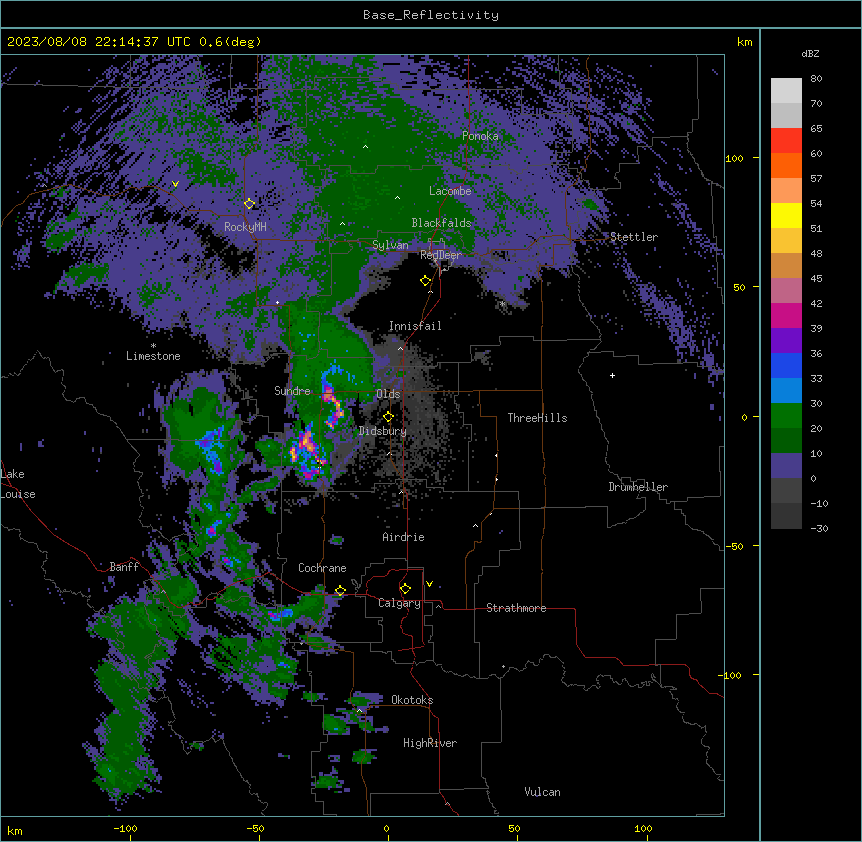Click the Limestone label

[153, 356]
